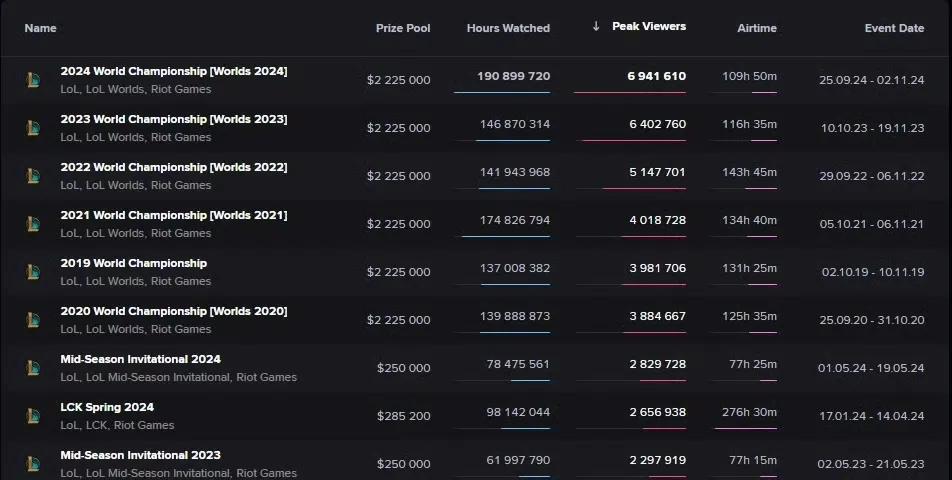The width and height of the screenshot is (952, 480).
Task: Open the Mid-Season Invitational 2023 event
Action: point(140,455)
